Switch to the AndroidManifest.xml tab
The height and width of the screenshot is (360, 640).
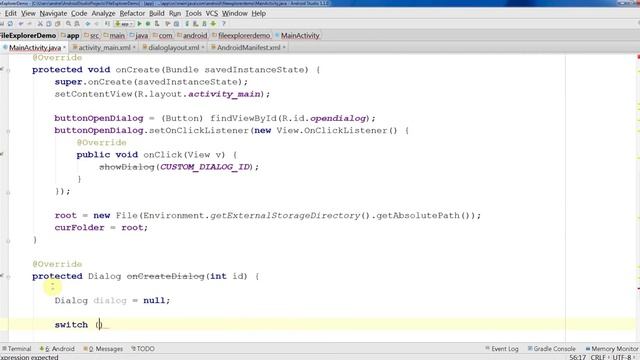pyautogui.click(x=248, y=48)
